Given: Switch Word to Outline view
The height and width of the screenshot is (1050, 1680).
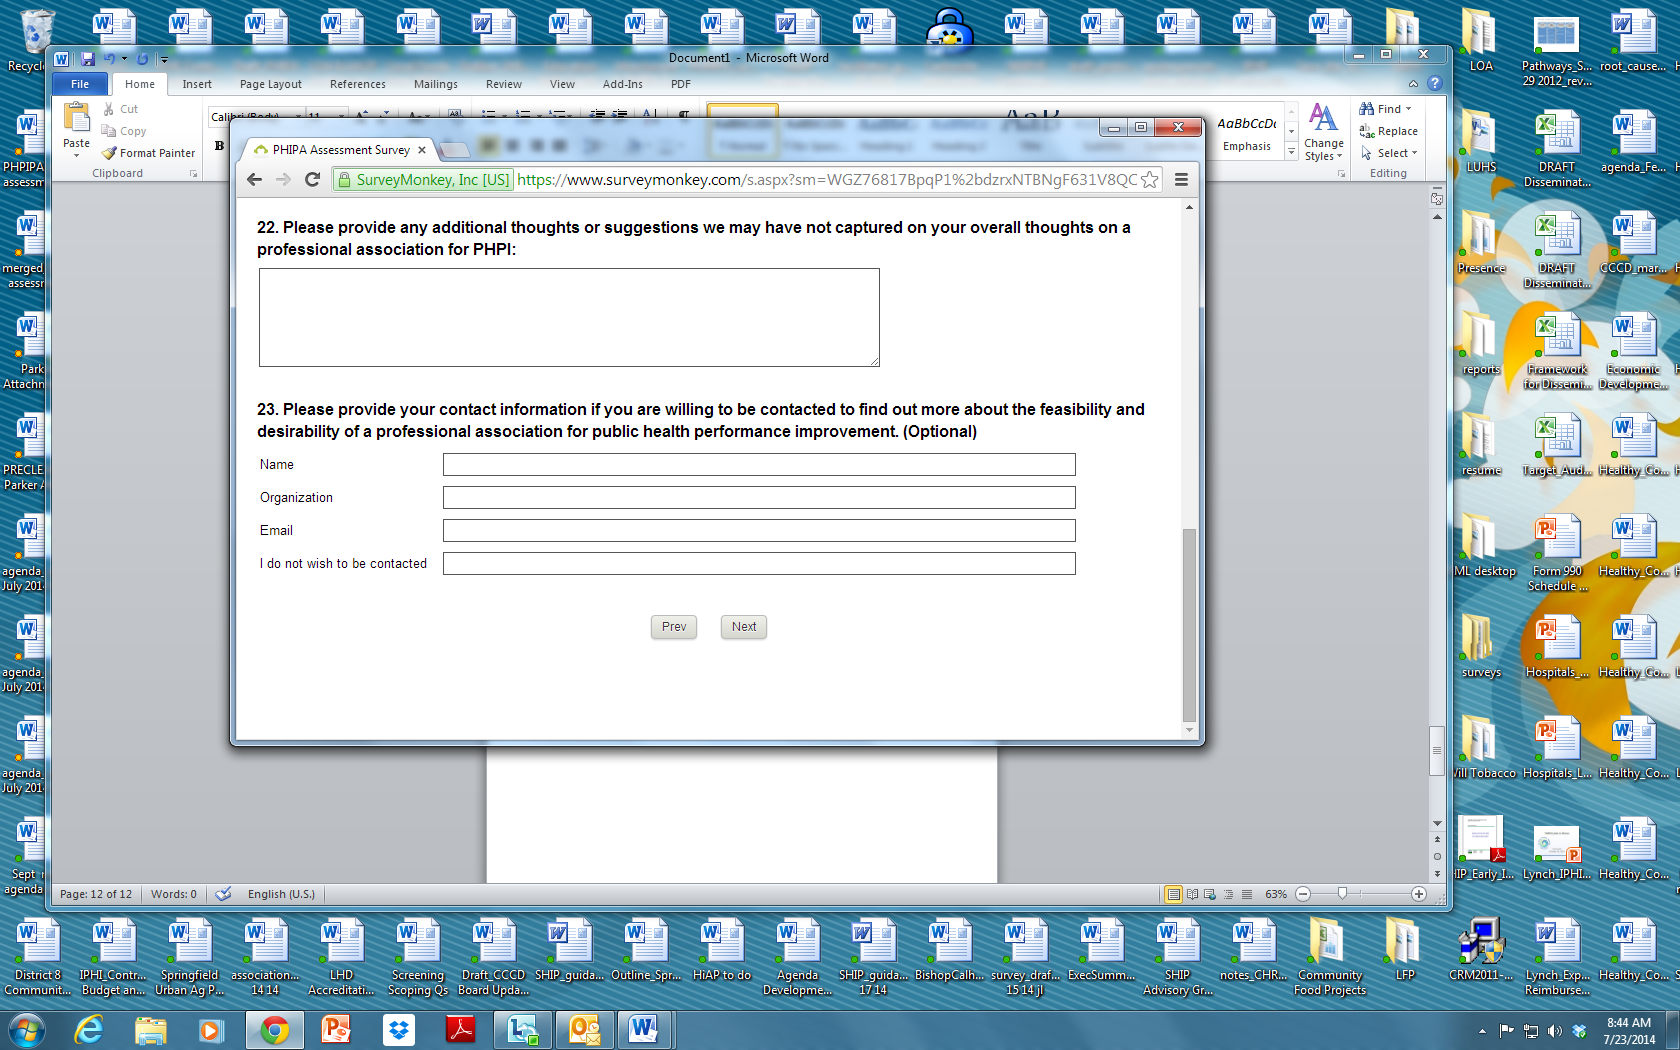Looking at the screenshot, I should (1229, 894).
